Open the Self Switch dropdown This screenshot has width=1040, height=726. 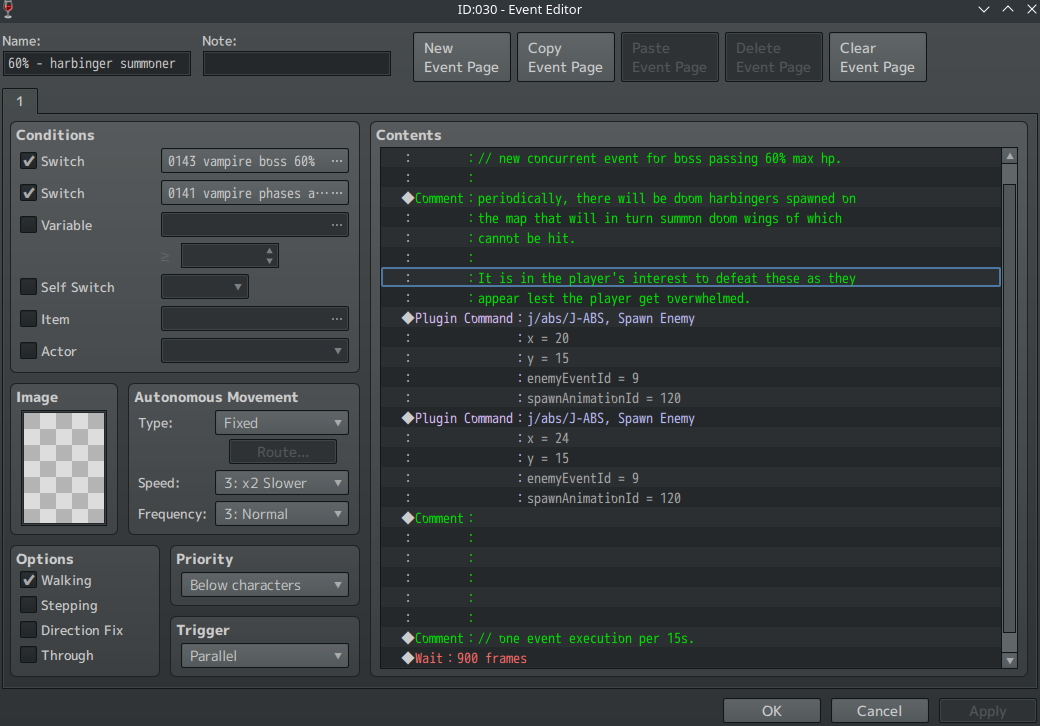(205, 287)
